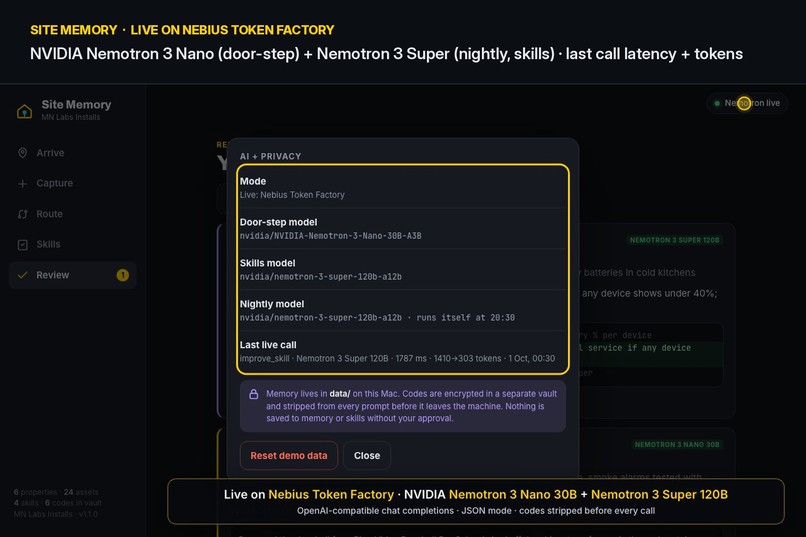Click the Reset demo data button
This screenshot has width=806, height=537.
coord(289,455)
